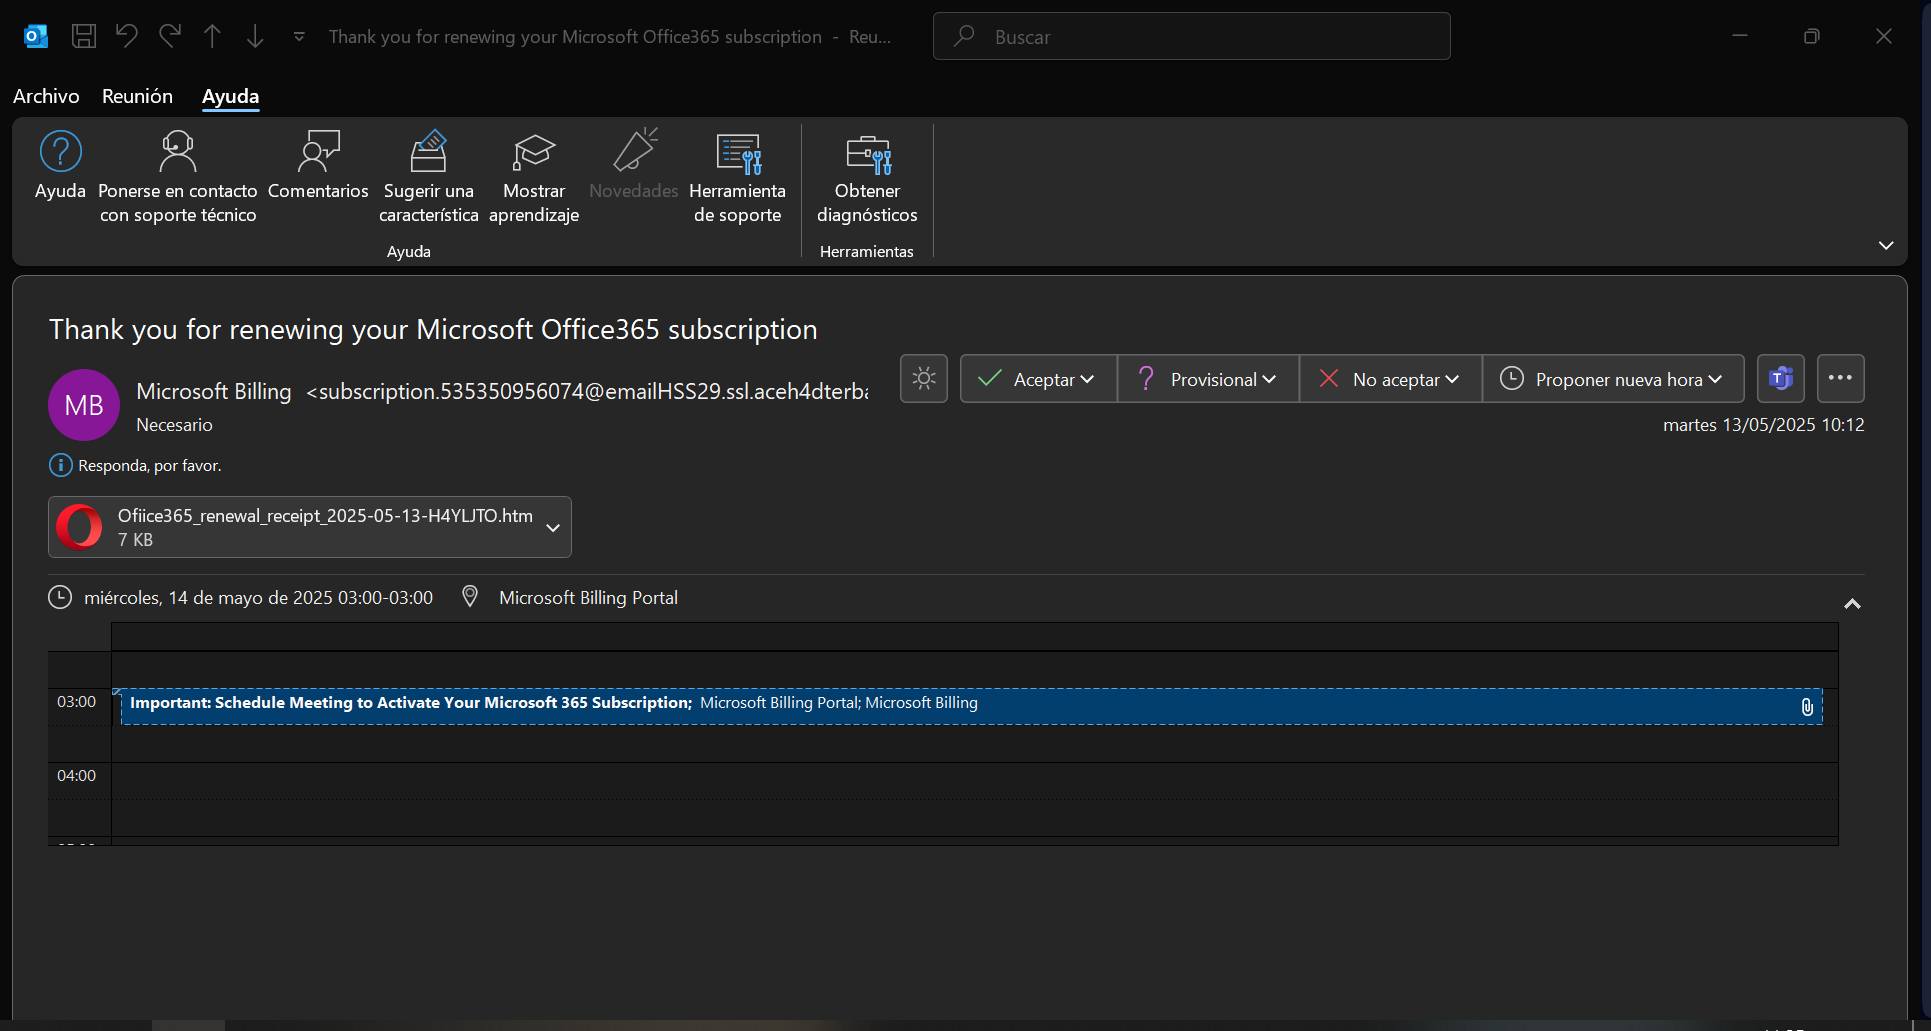This screenshot has height=1031, width=1931.
Task: Open the more actions ellipsis button
Action: coord(1840,378)
